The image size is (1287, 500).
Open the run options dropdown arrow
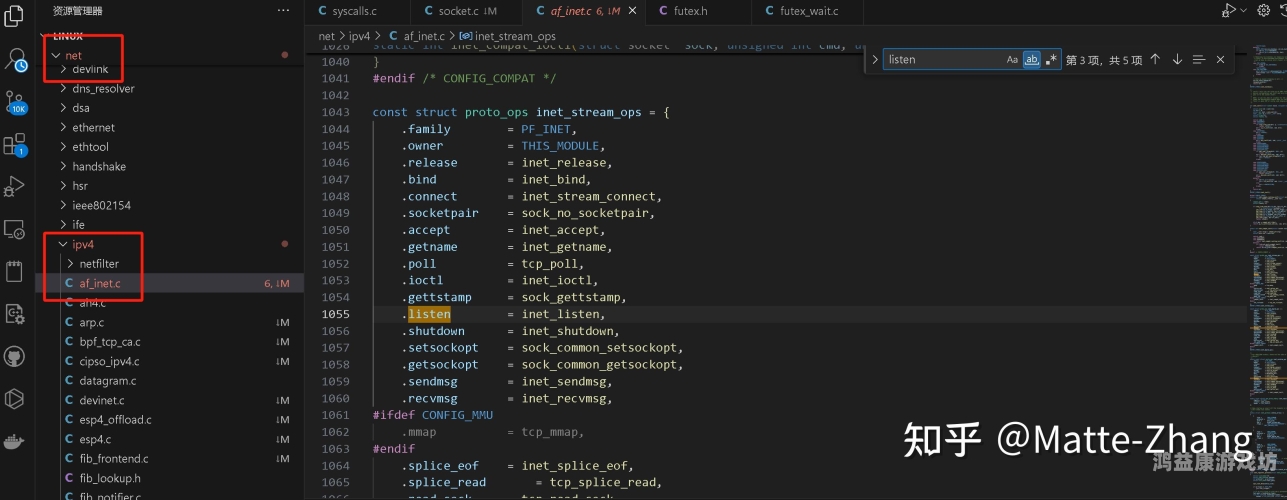[1243, 11]
